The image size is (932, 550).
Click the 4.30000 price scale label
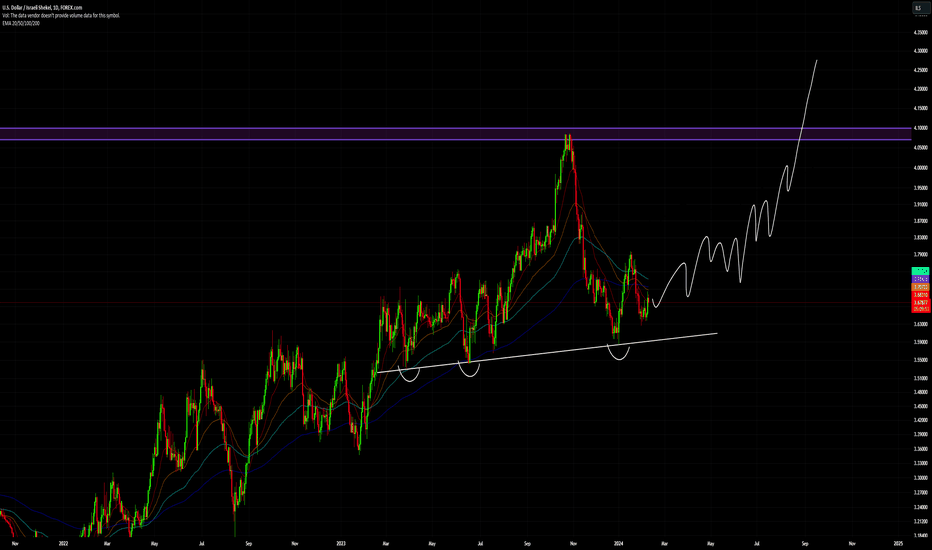920,51
